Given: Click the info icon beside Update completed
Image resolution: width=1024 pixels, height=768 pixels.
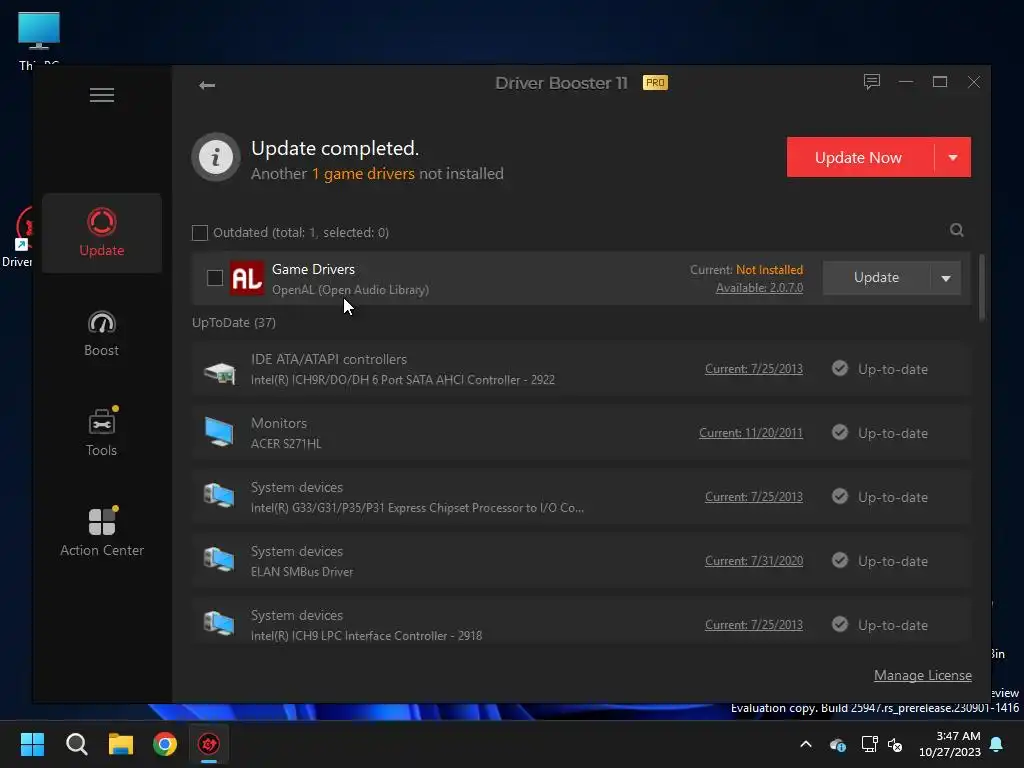Looking at the screenshot, I should (216, 157).
